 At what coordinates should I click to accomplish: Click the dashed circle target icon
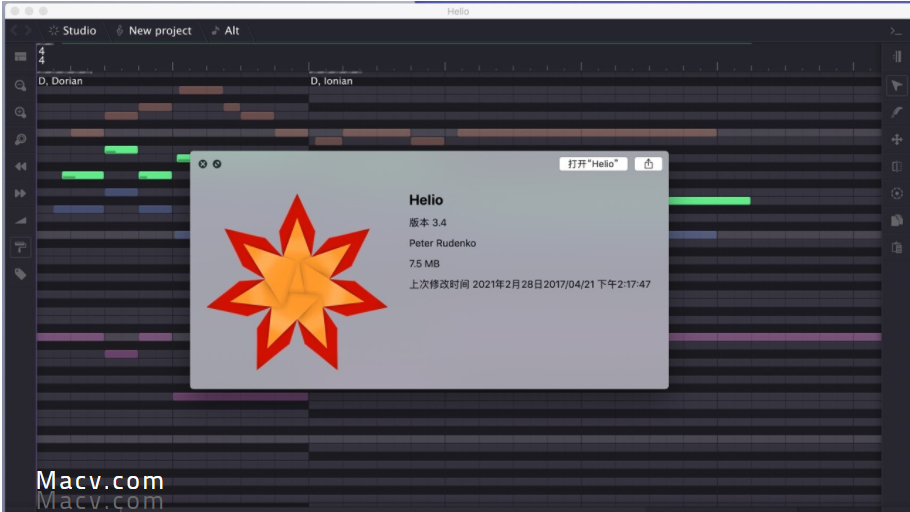[x=897, y=193]
